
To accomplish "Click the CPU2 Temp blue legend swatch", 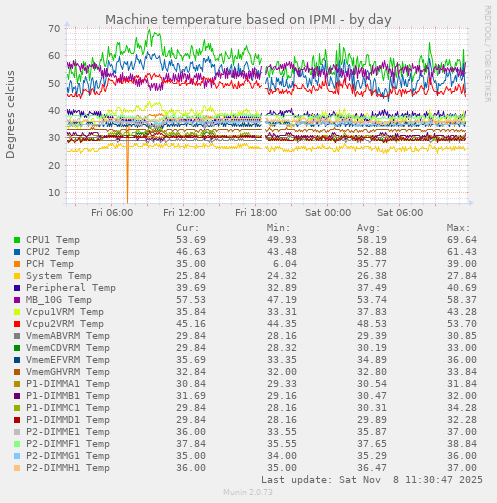I will 17,252.
